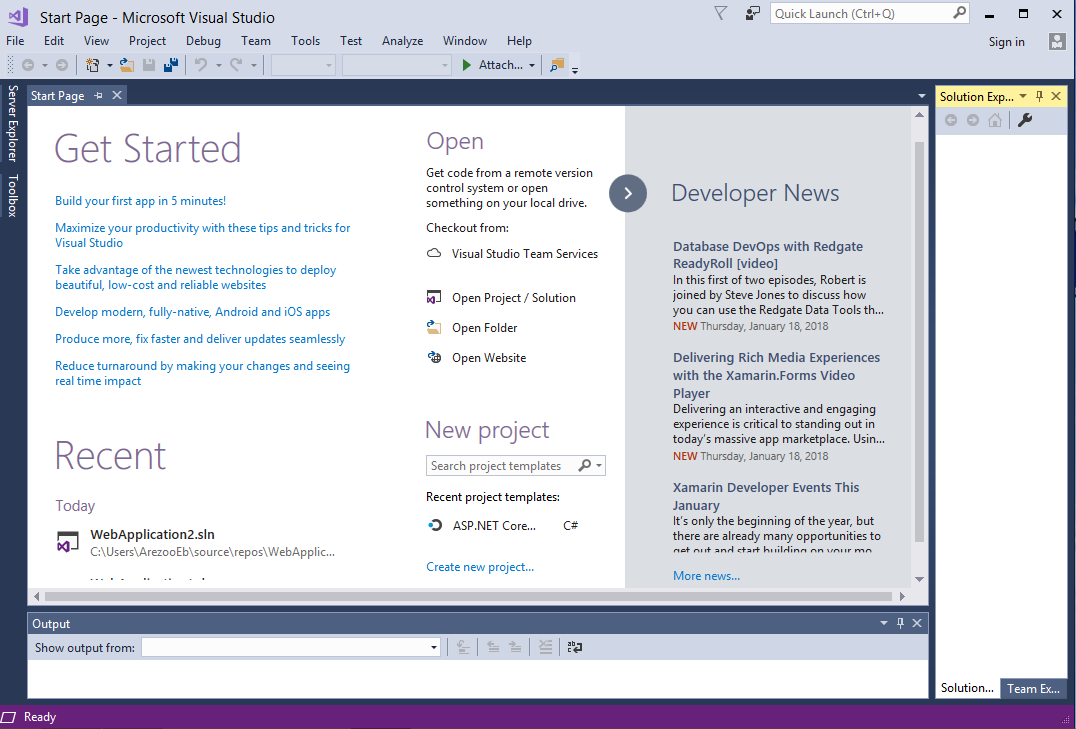Click the Undo icon in toolbar

coord(201,64)
